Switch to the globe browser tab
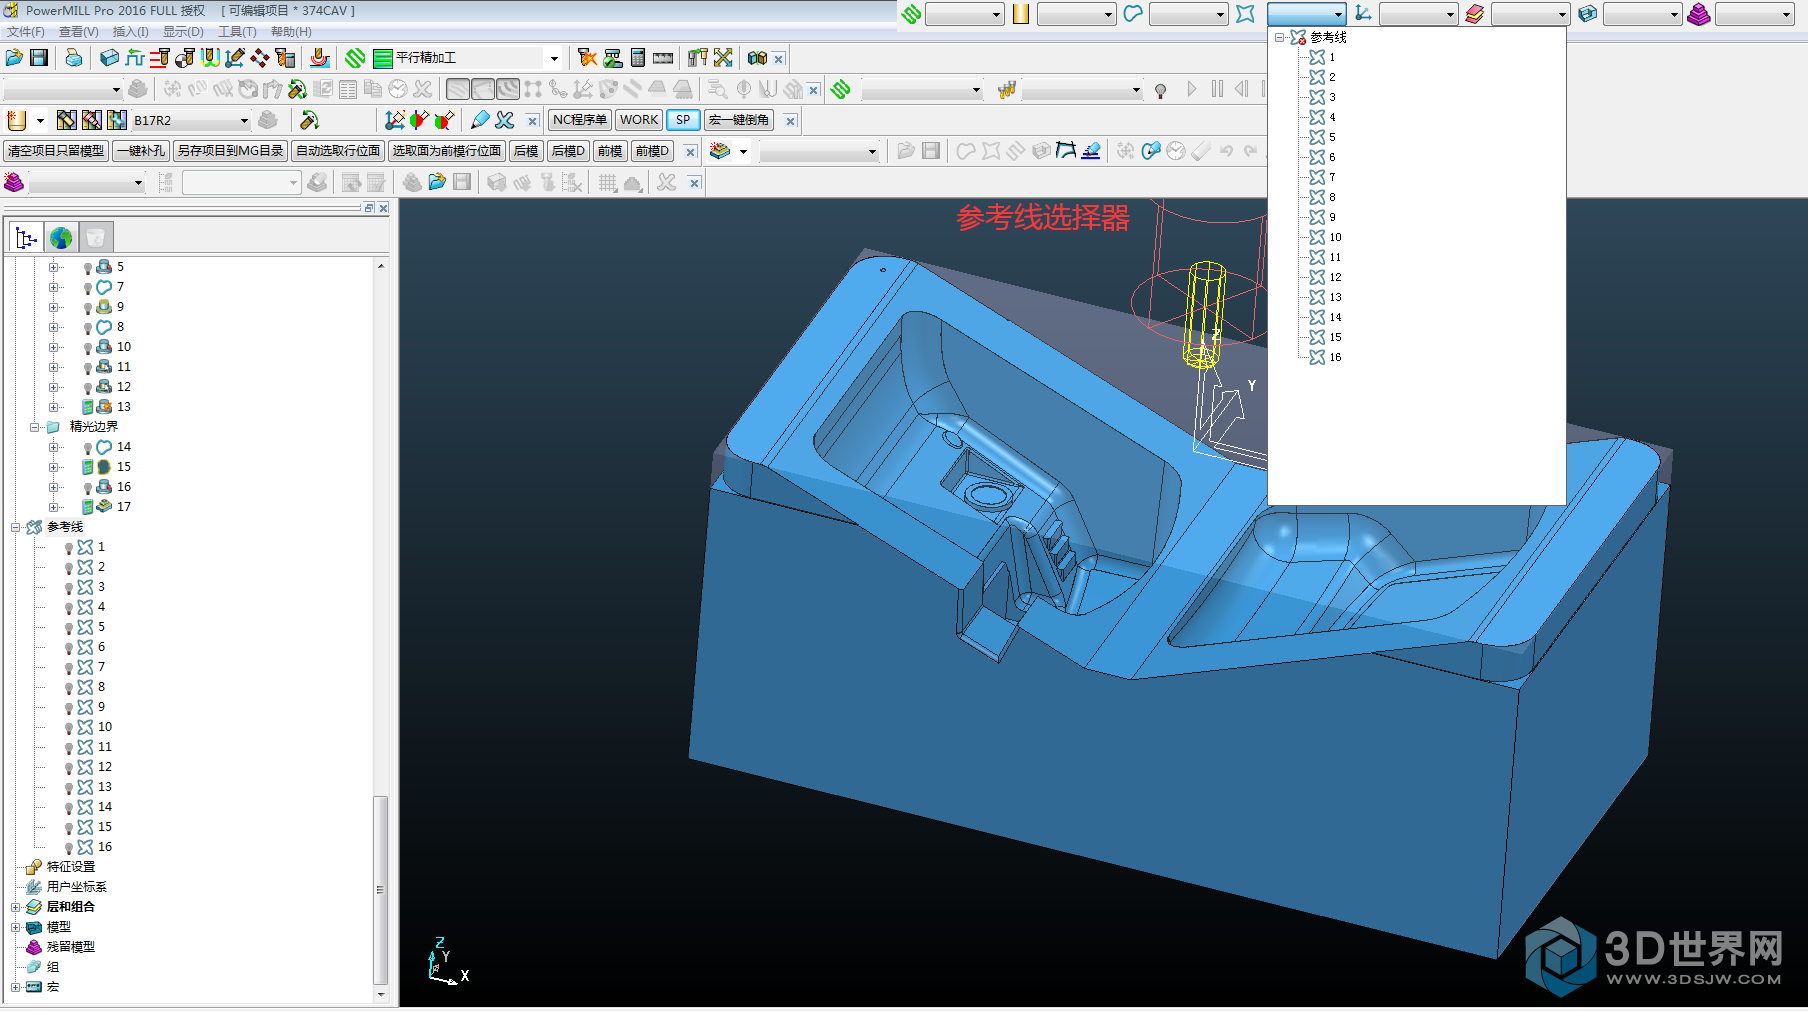This screenshot has width=1808, height=1011. (x=61, y=238)
